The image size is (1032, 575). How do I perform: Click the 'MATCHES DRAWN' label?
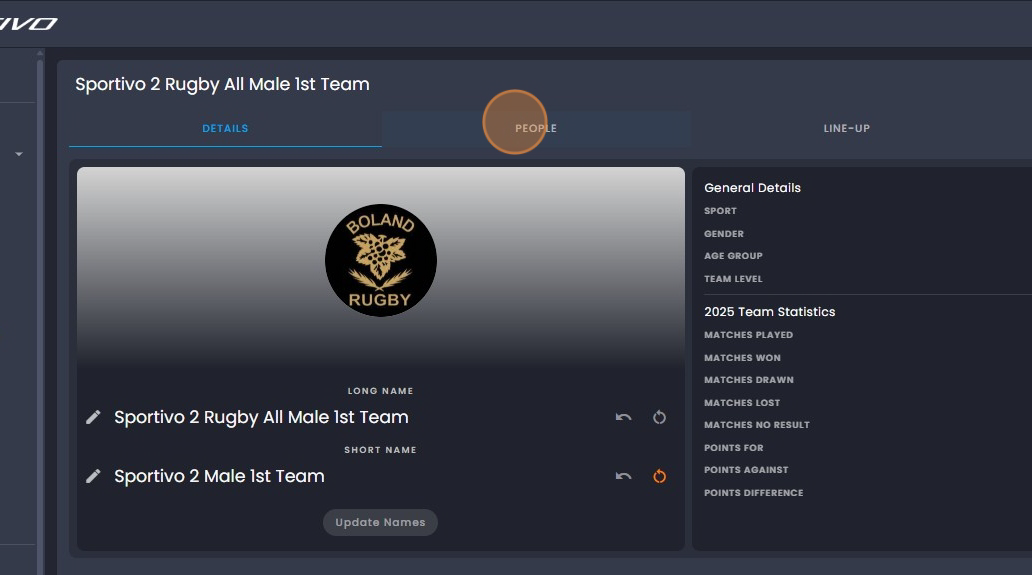click(749, 380)
